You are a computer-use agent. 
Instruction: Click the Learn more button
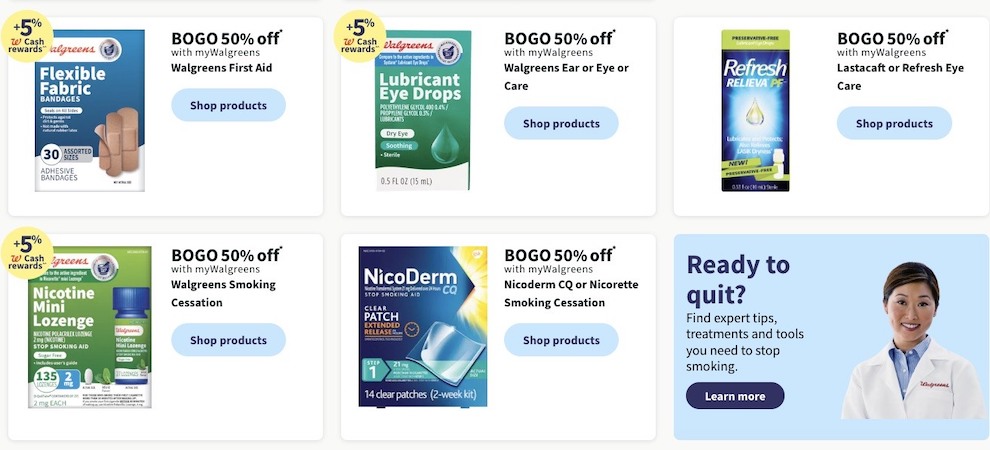coord(735,396)
